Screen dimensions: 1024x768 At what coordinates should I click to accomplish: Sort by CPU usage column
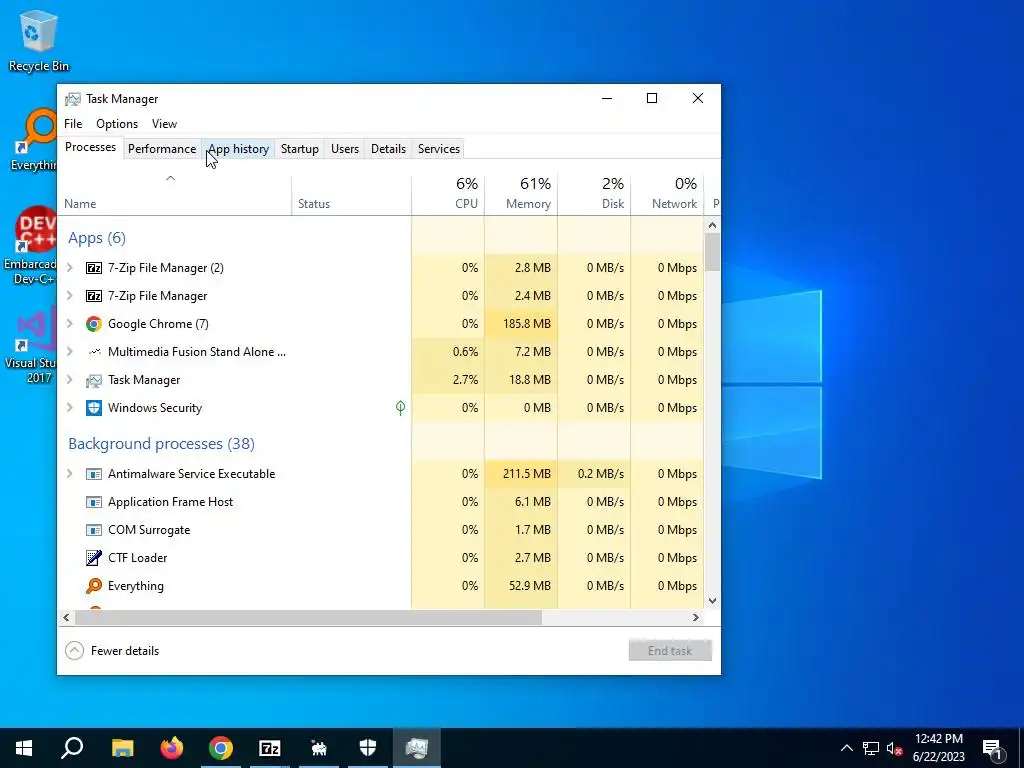pyautogui.click(x=448, y=195)
